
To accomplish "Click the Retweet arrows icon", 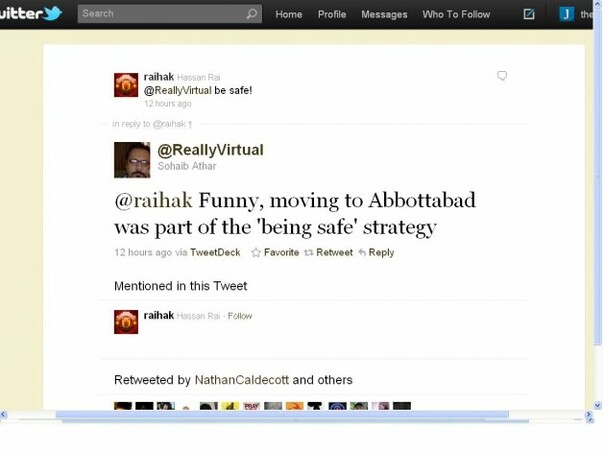I will (309, 253).
